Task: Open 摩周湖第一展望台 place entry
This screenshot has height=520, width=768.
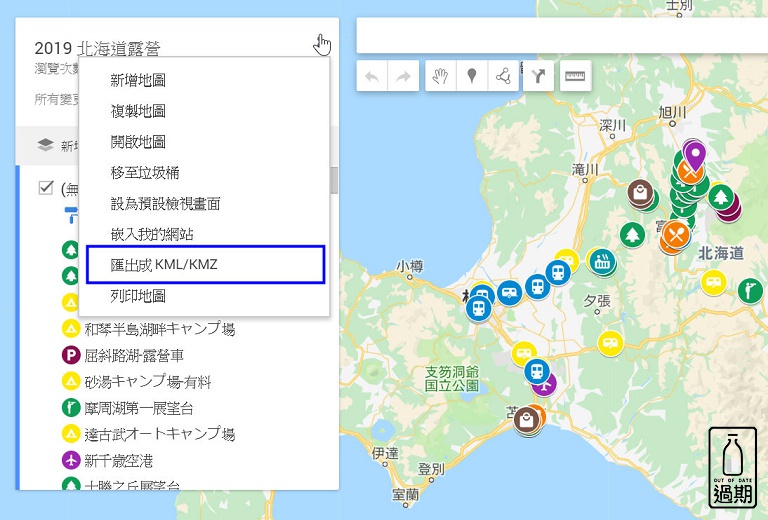Action: [x=139, y=408]
